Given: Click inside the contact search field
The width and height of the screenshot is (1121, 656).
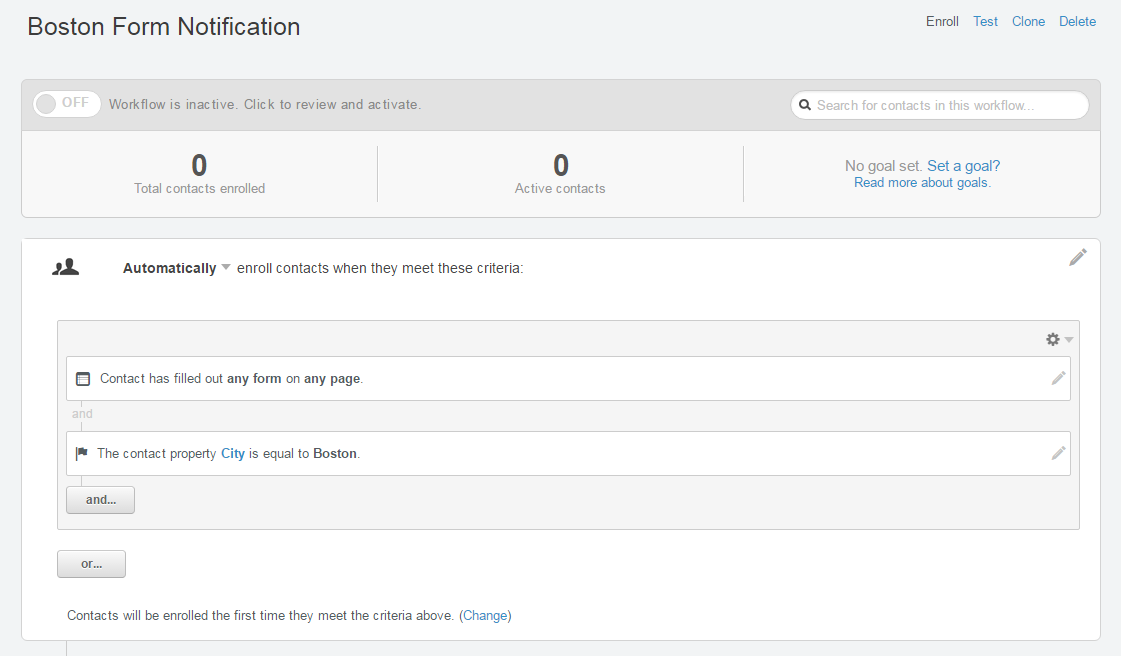Looking at the screenshot, I should coord(940,104).
